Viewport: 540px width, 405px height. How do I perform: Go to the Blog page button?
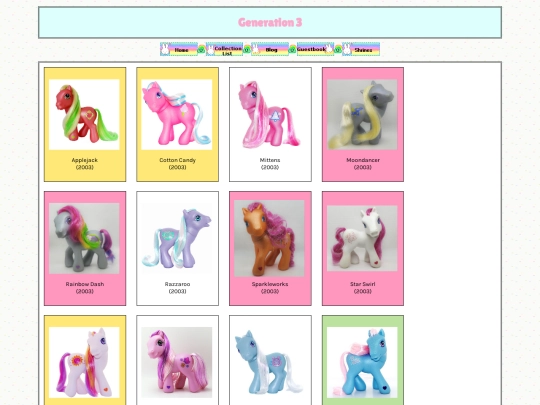click(x=270, y=49)
